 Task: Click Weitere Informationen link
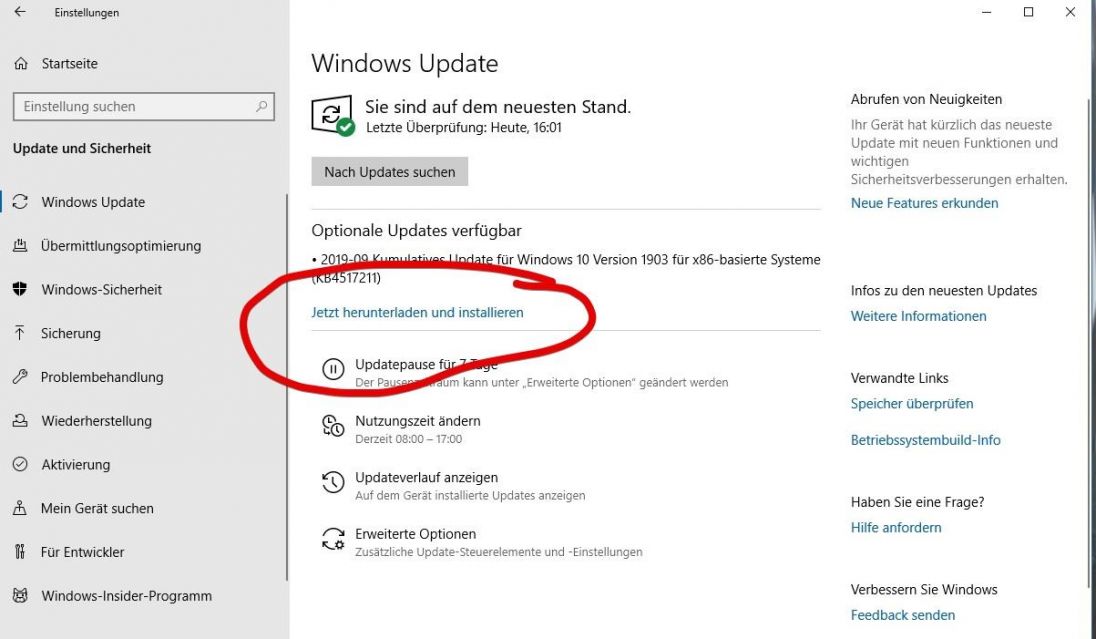[x=918, y=316]
